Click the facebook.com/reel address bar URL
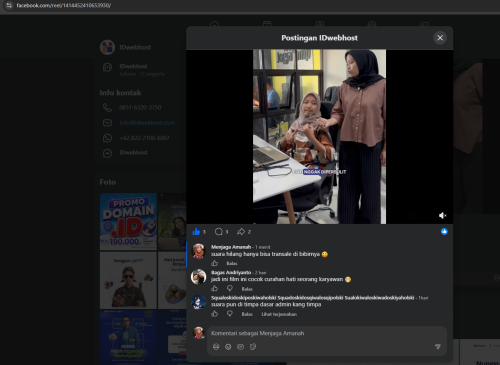Screen dimensions: 500x365 point(63,5)
